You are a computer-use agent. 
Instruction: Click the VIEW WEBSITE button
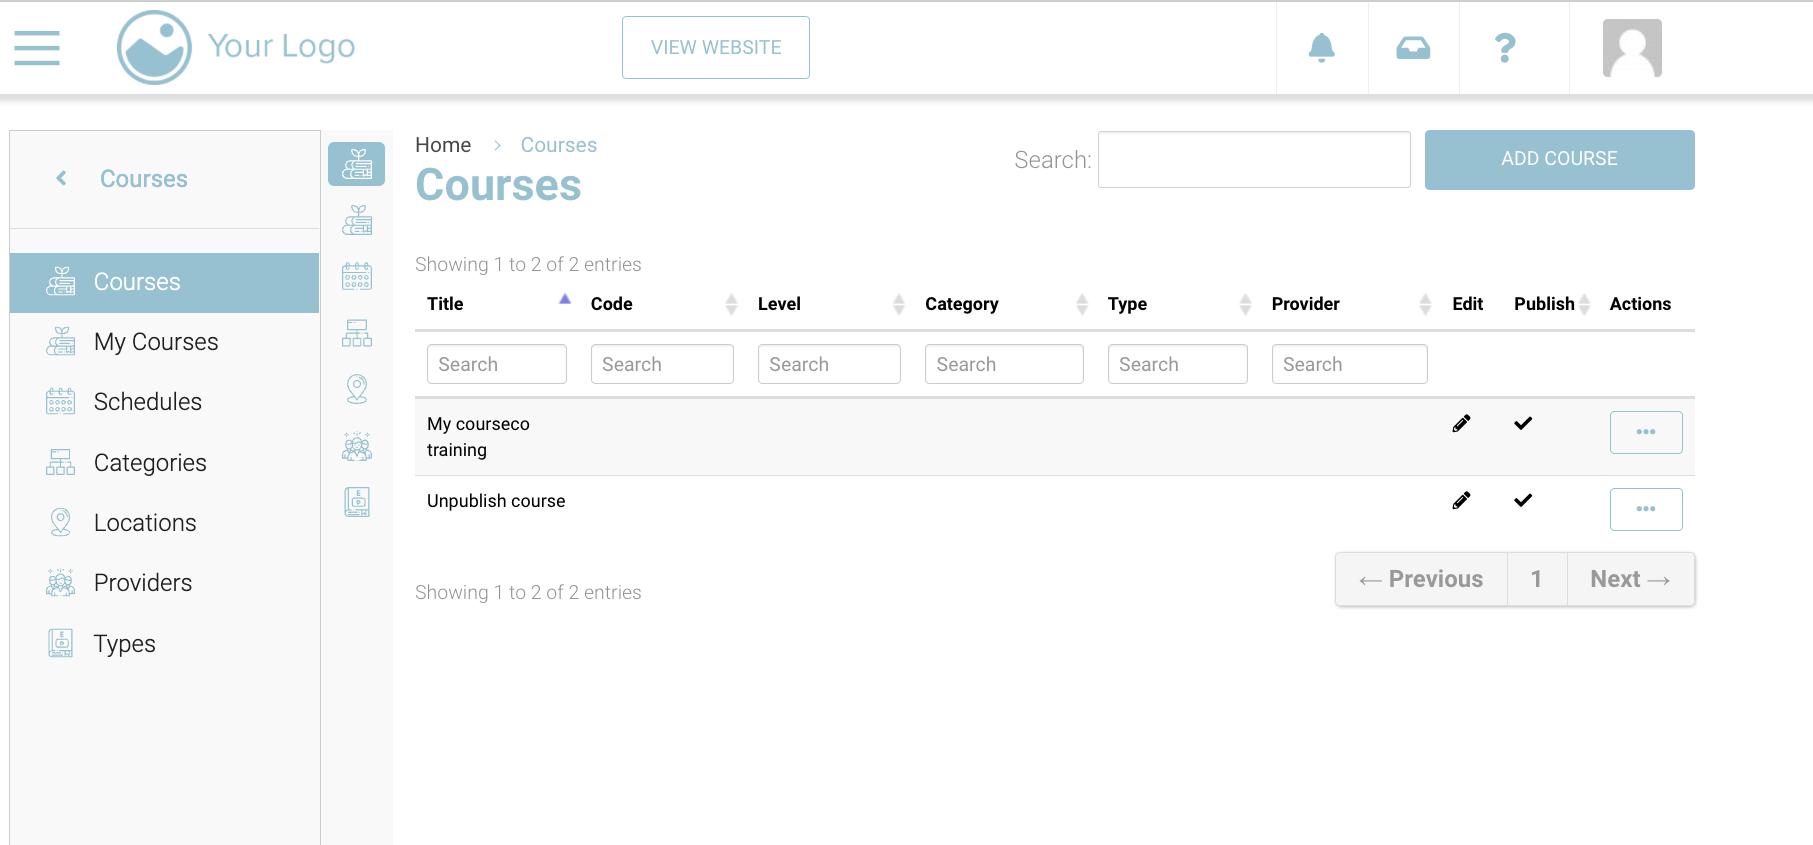[715, 48]
